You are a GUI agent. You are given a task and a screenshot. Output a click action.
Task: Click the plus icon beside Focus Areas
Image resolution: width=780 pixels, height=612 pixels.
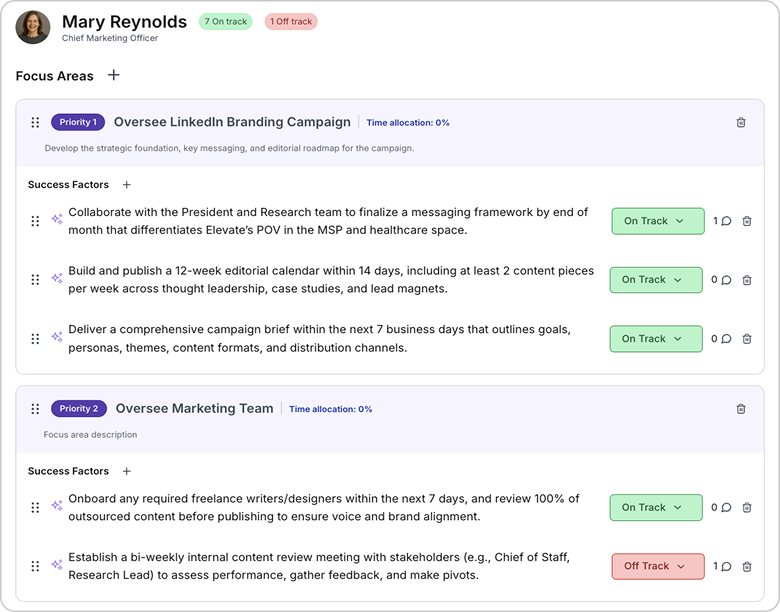(113, 76)
